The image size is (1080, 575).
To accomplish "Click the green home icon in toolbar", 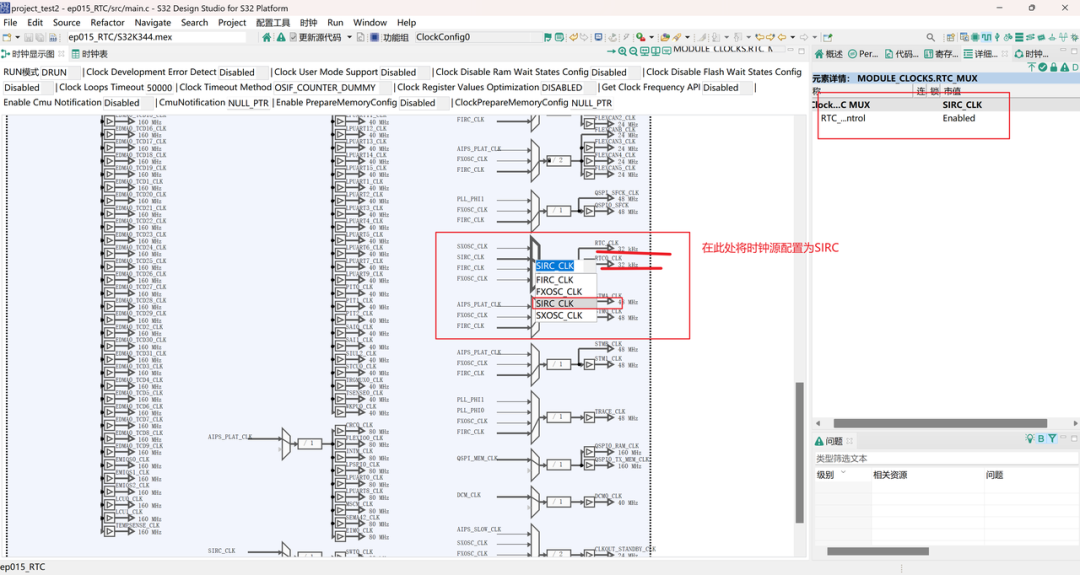I will [267, 37].
